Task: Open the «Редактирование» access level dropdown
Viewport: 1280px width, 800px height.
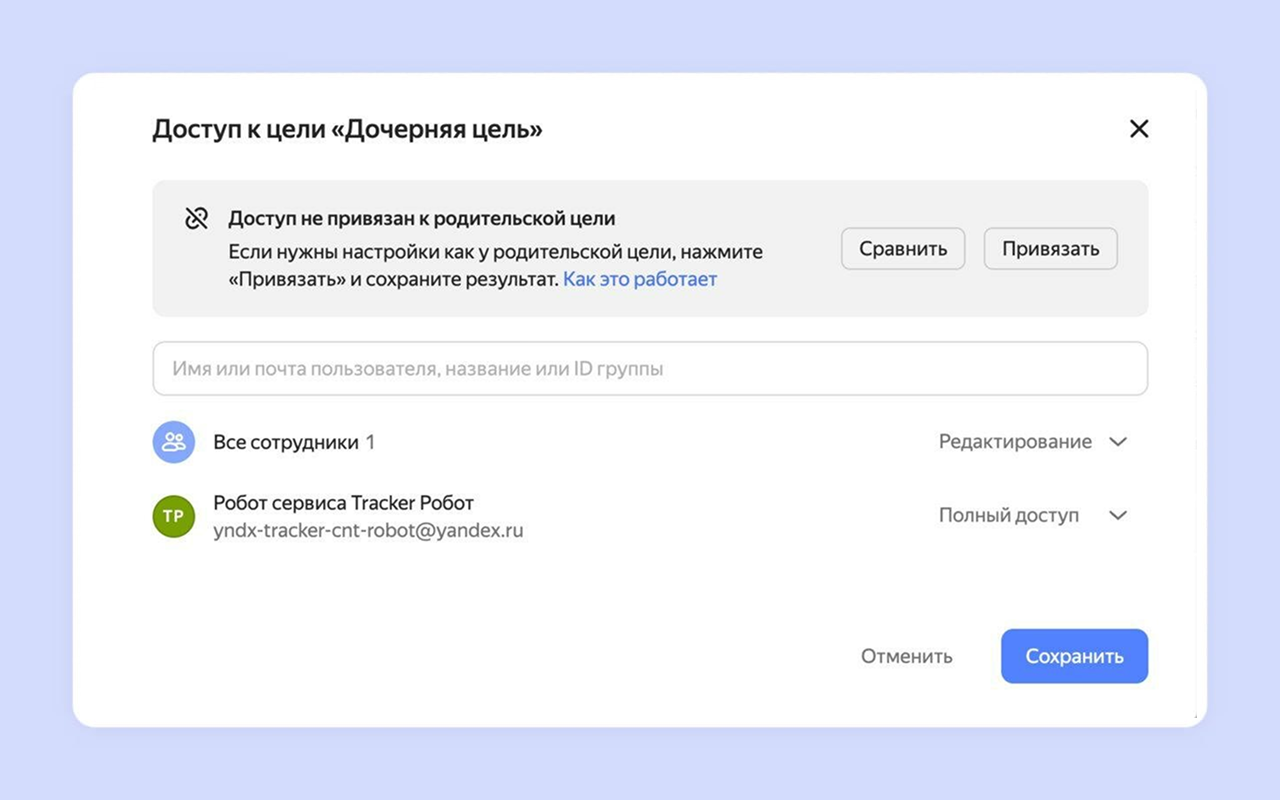Action: pos(1015,442)
